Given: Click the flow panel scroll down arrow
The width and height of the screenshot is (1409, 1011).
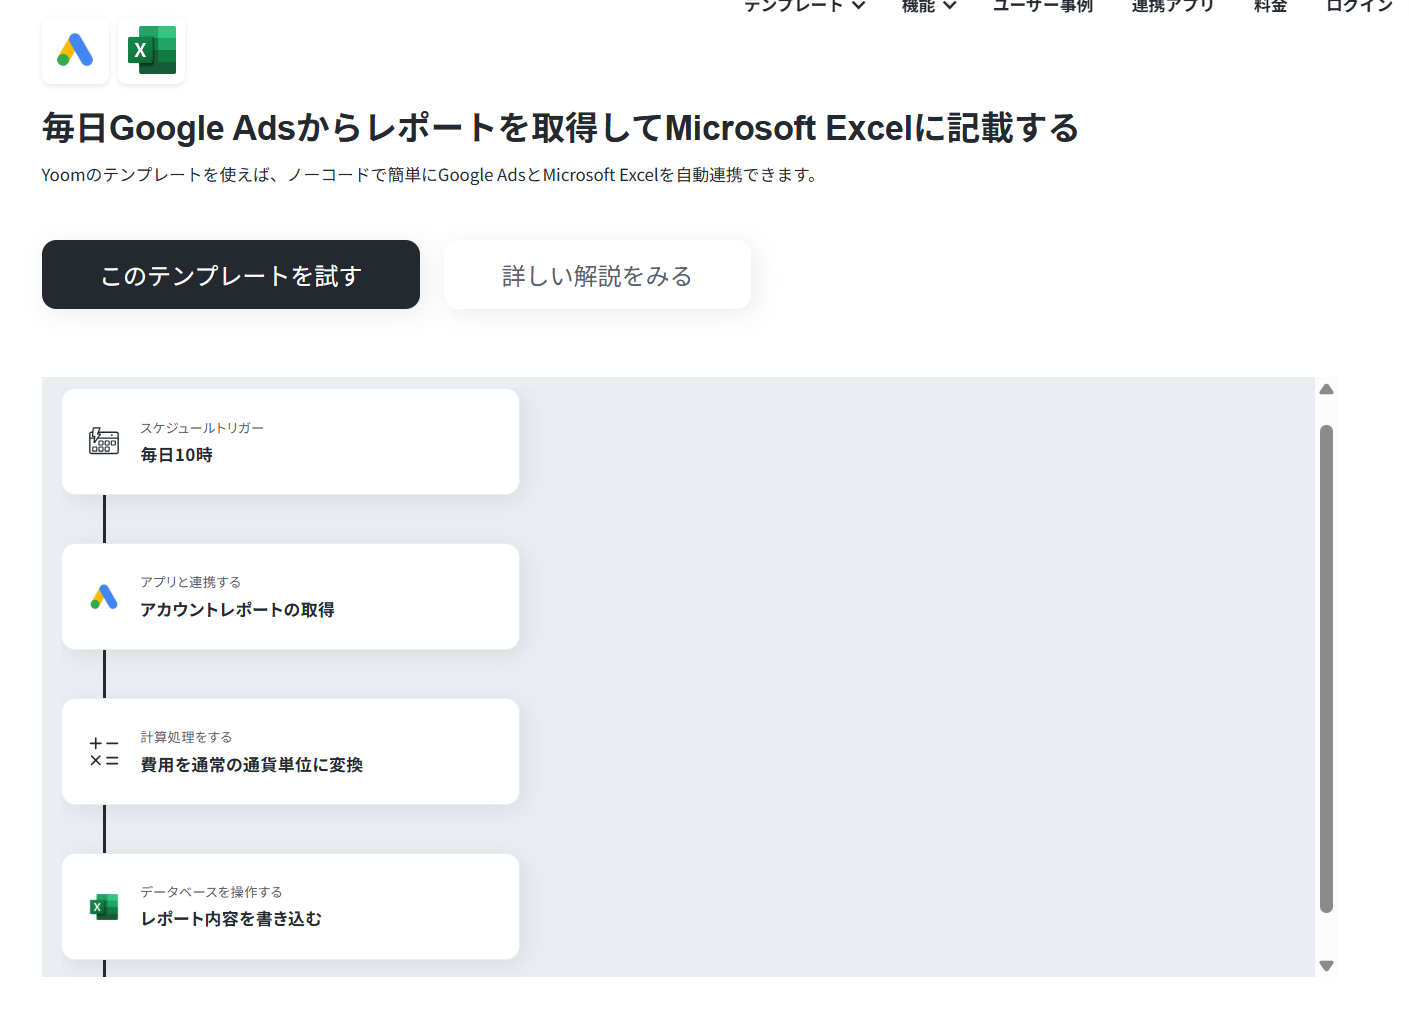Looking at the screenshot, I should tap(1327, 966).
